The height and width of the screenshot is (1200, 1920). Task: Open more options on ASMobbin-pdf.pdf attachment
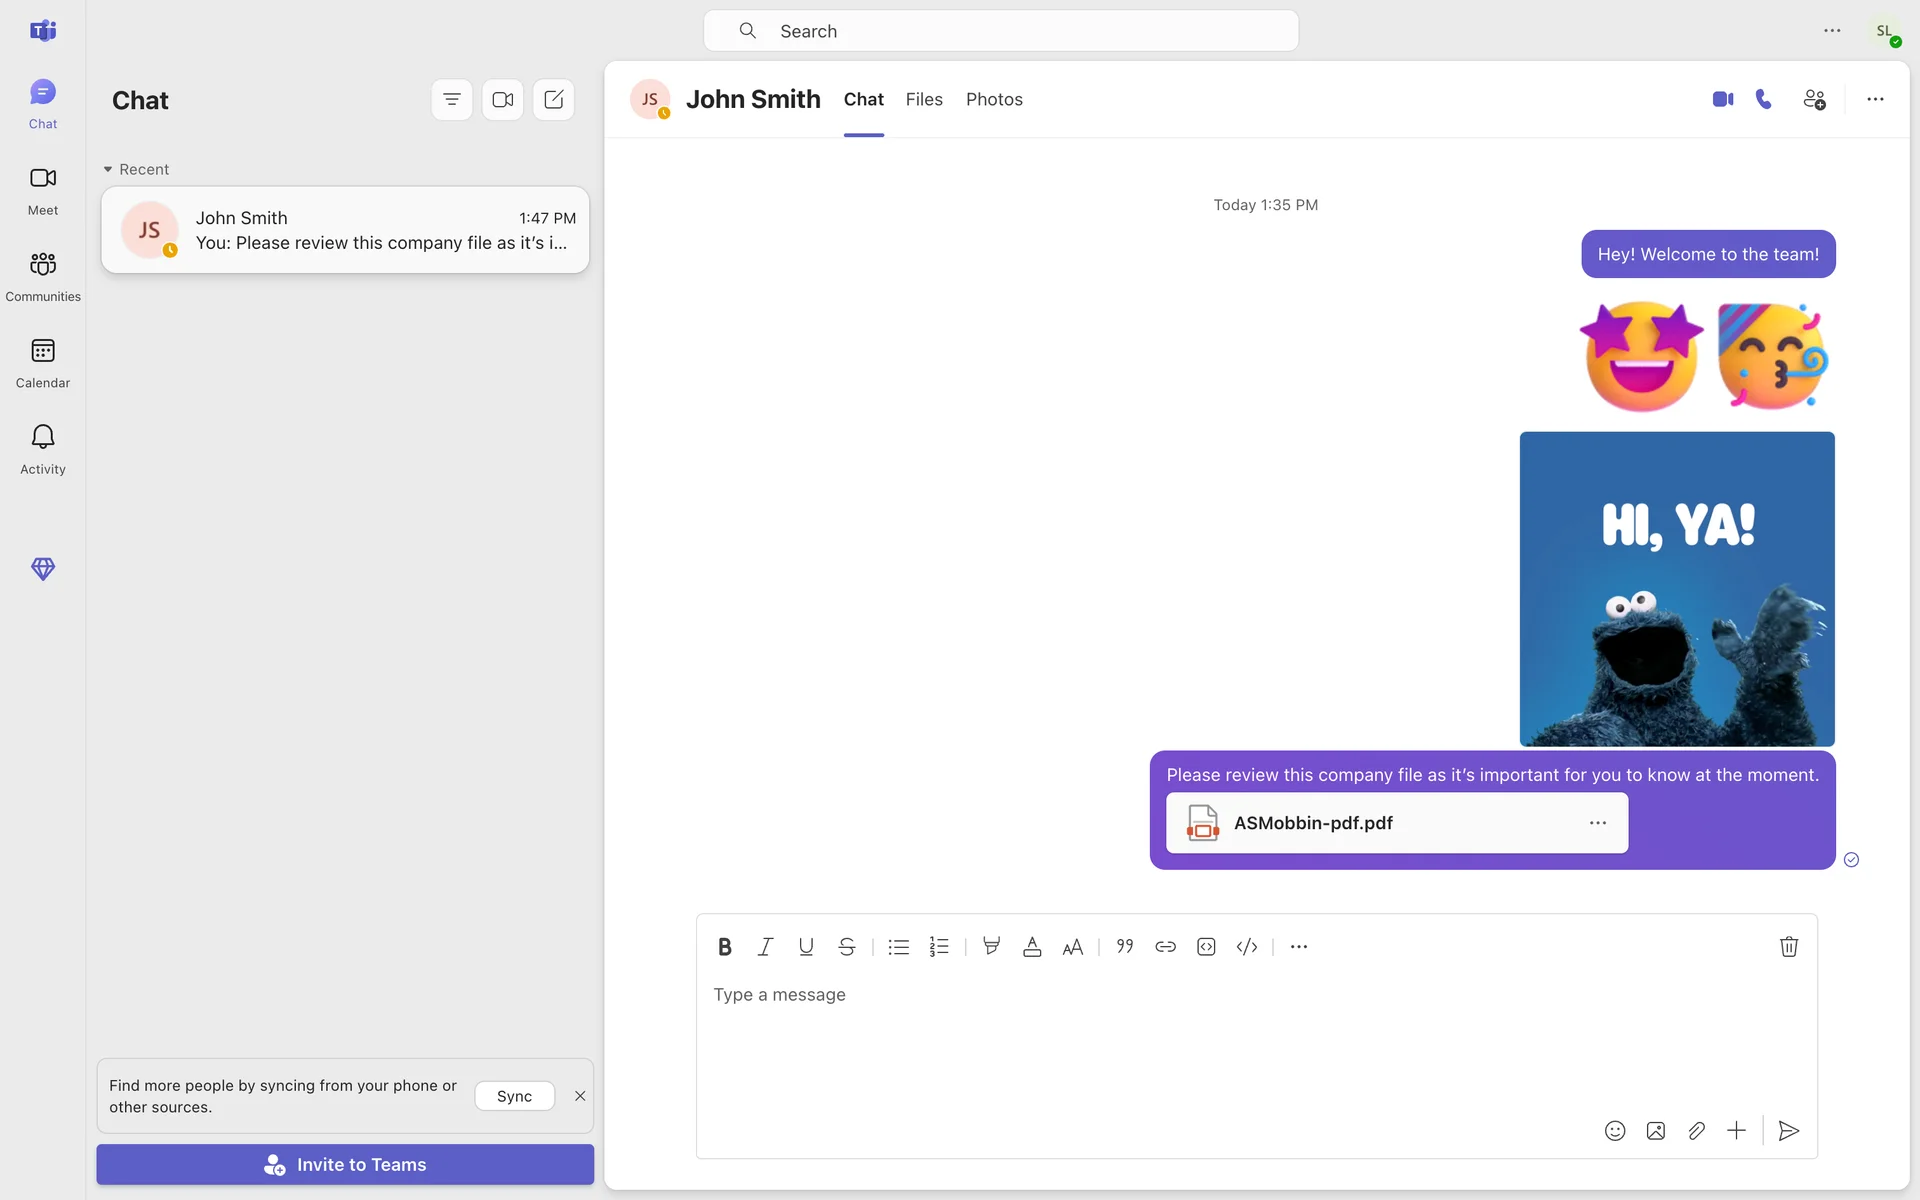click(x=1597, y=823)
